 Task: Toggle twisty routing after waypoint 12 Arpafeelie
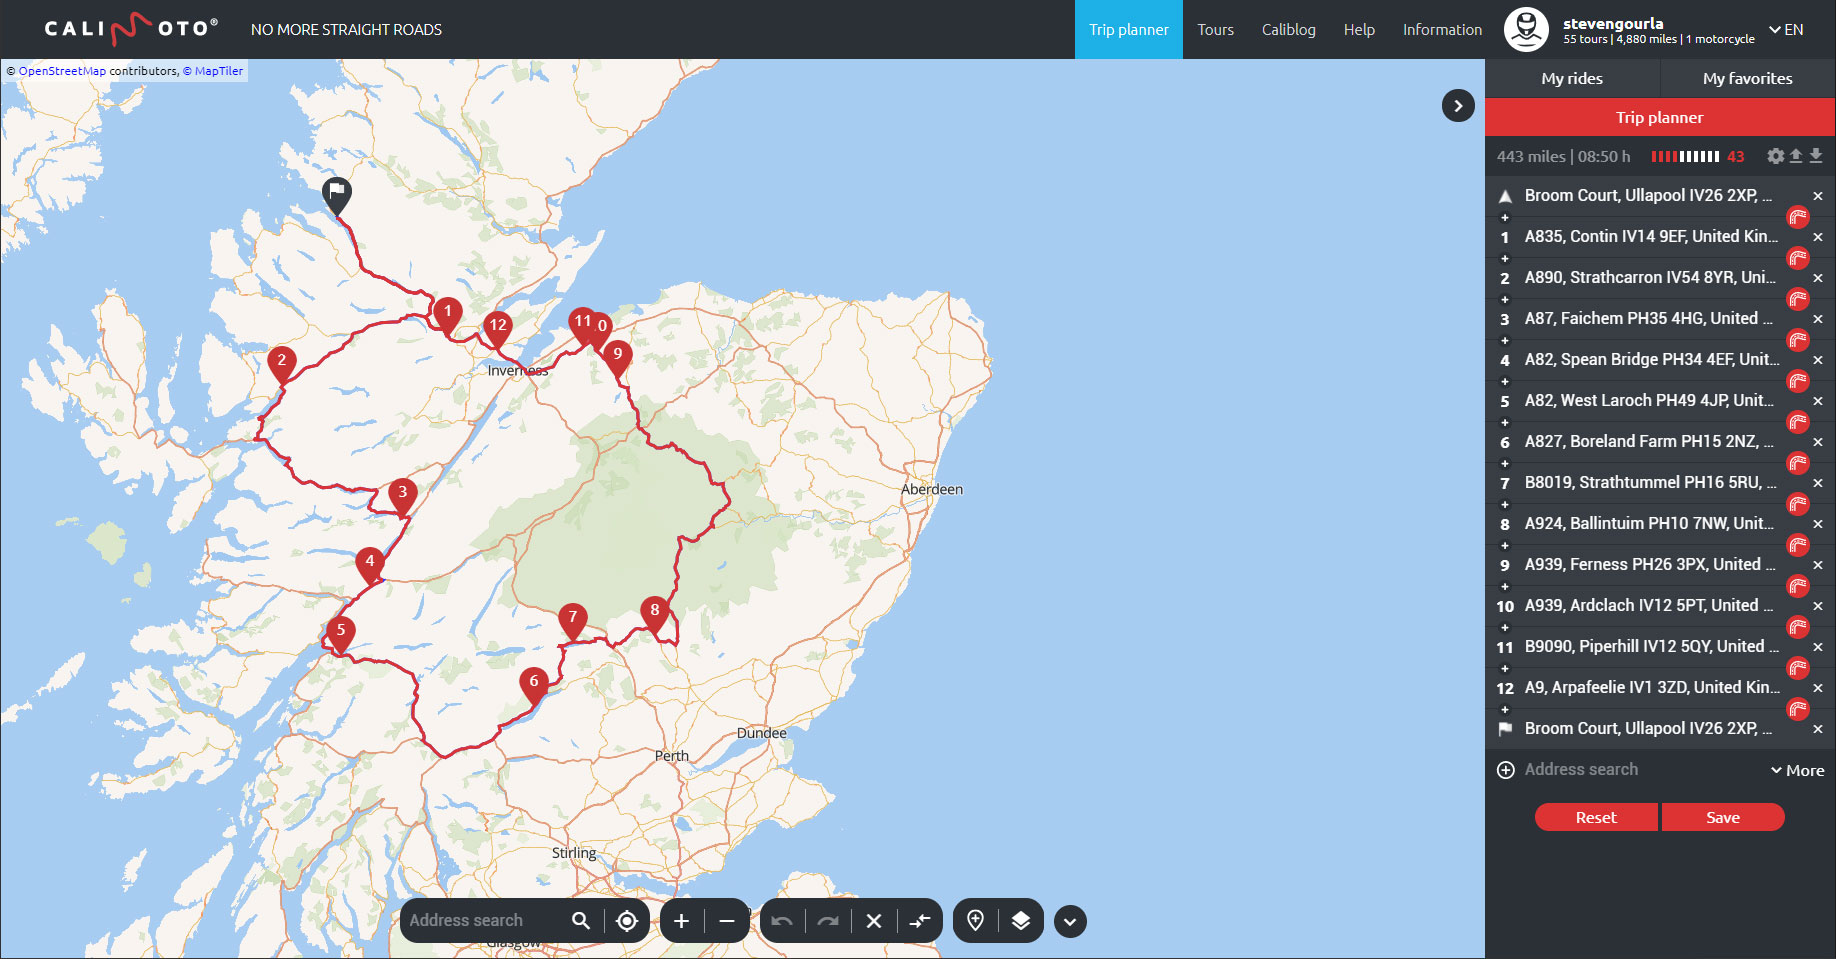coord(1798,709)
